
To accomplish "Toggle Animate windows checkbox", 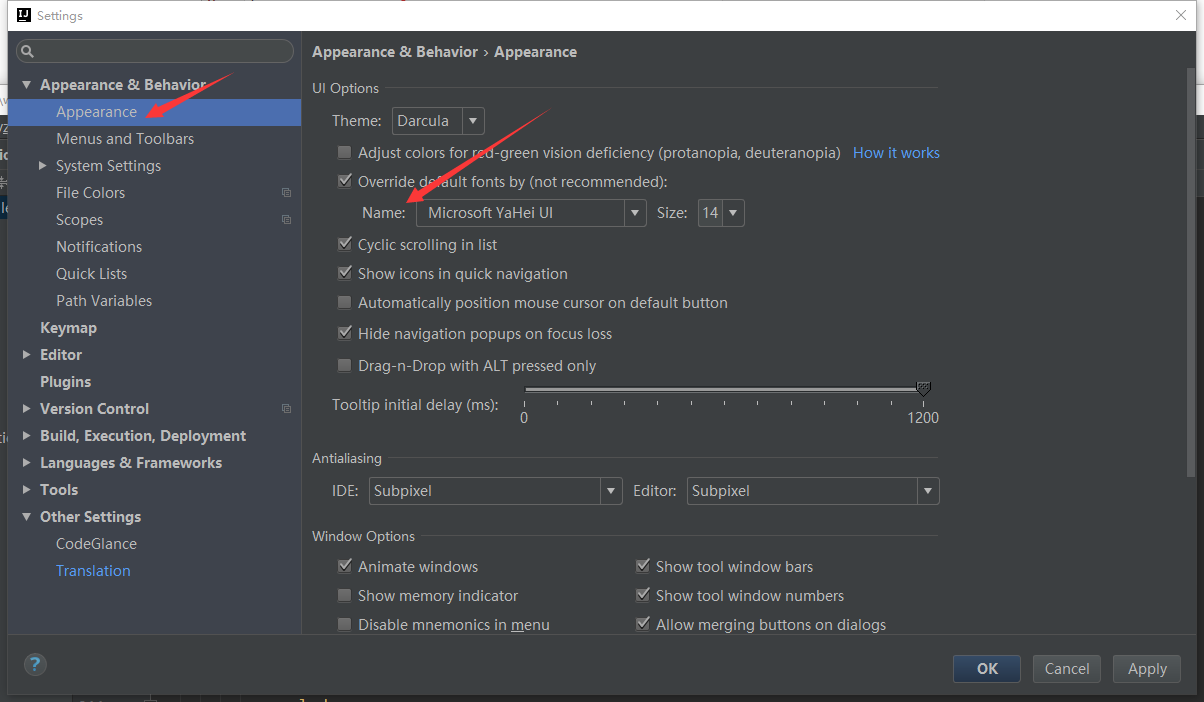I will tap(345, 567).
